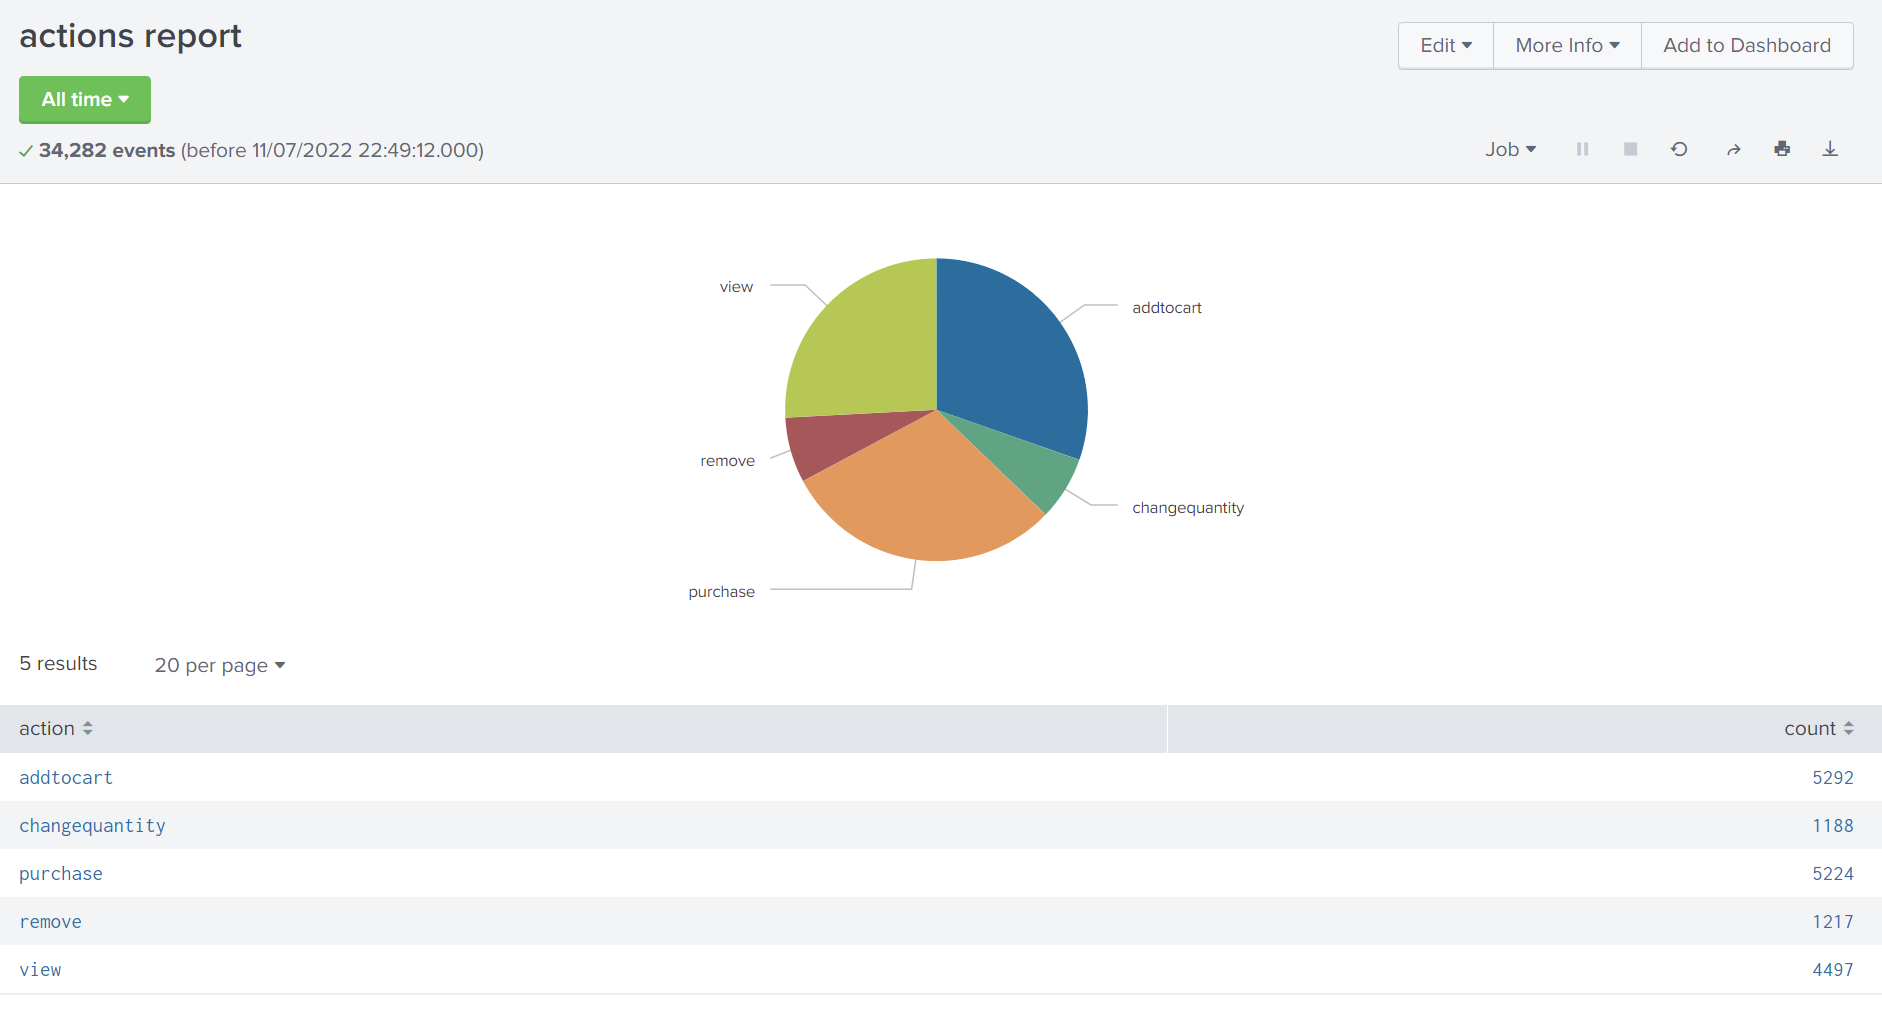Viewport: 1882px width, 1012px height.
Task: Print the actions report
Action: pyautogui.click(x=1782, y=149)
